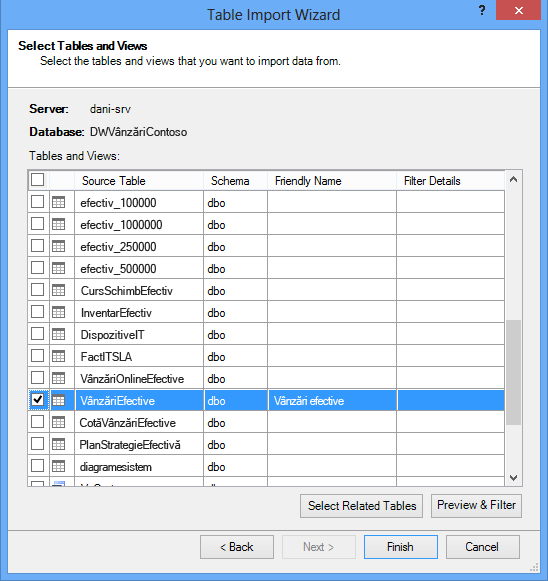Select the 'VânzăriEfective' source table name

pos(117,401)
